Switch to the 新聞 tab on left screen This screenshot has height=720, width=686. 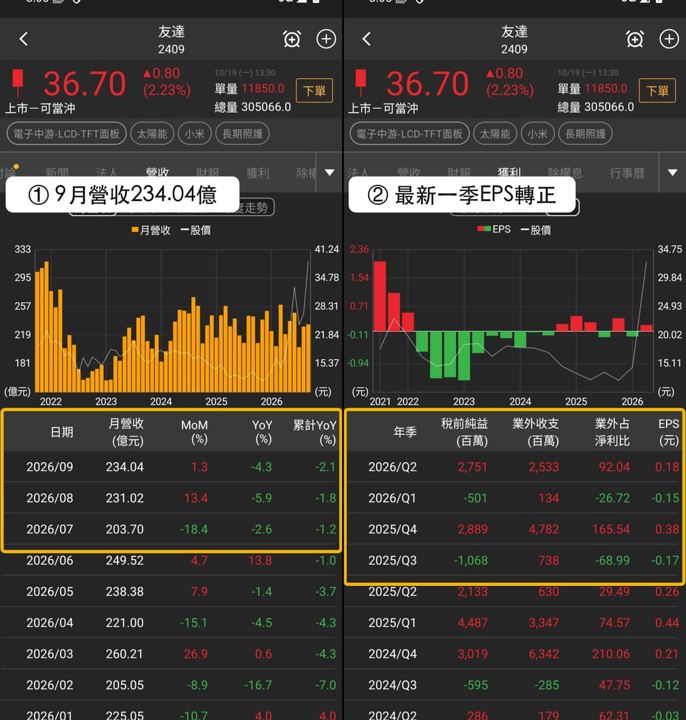coord(57,173)
